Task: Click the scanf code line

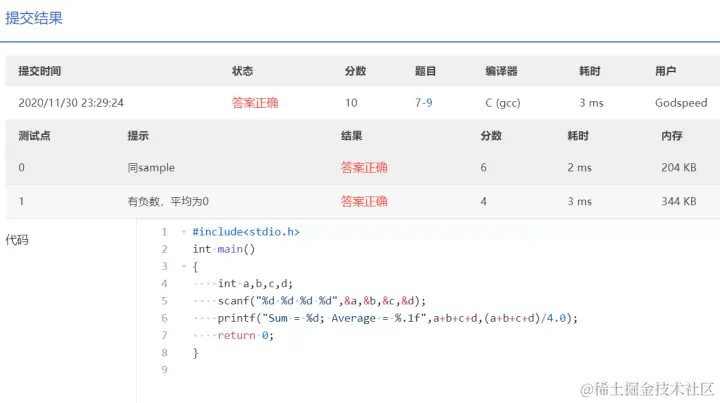Action: [321, 301]
